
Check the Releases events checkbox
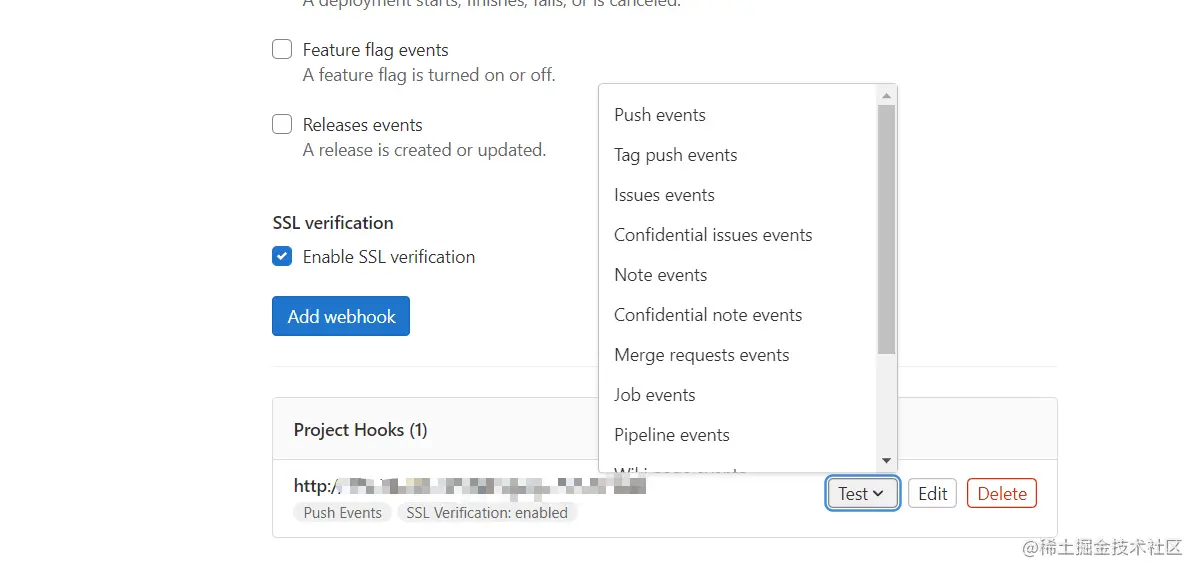point(282,124)
